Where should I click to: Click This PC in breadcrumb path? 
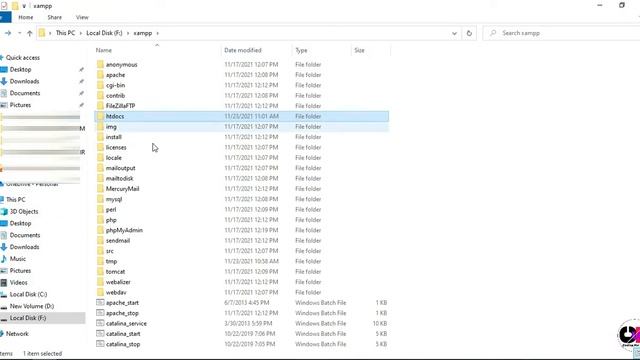65,33
